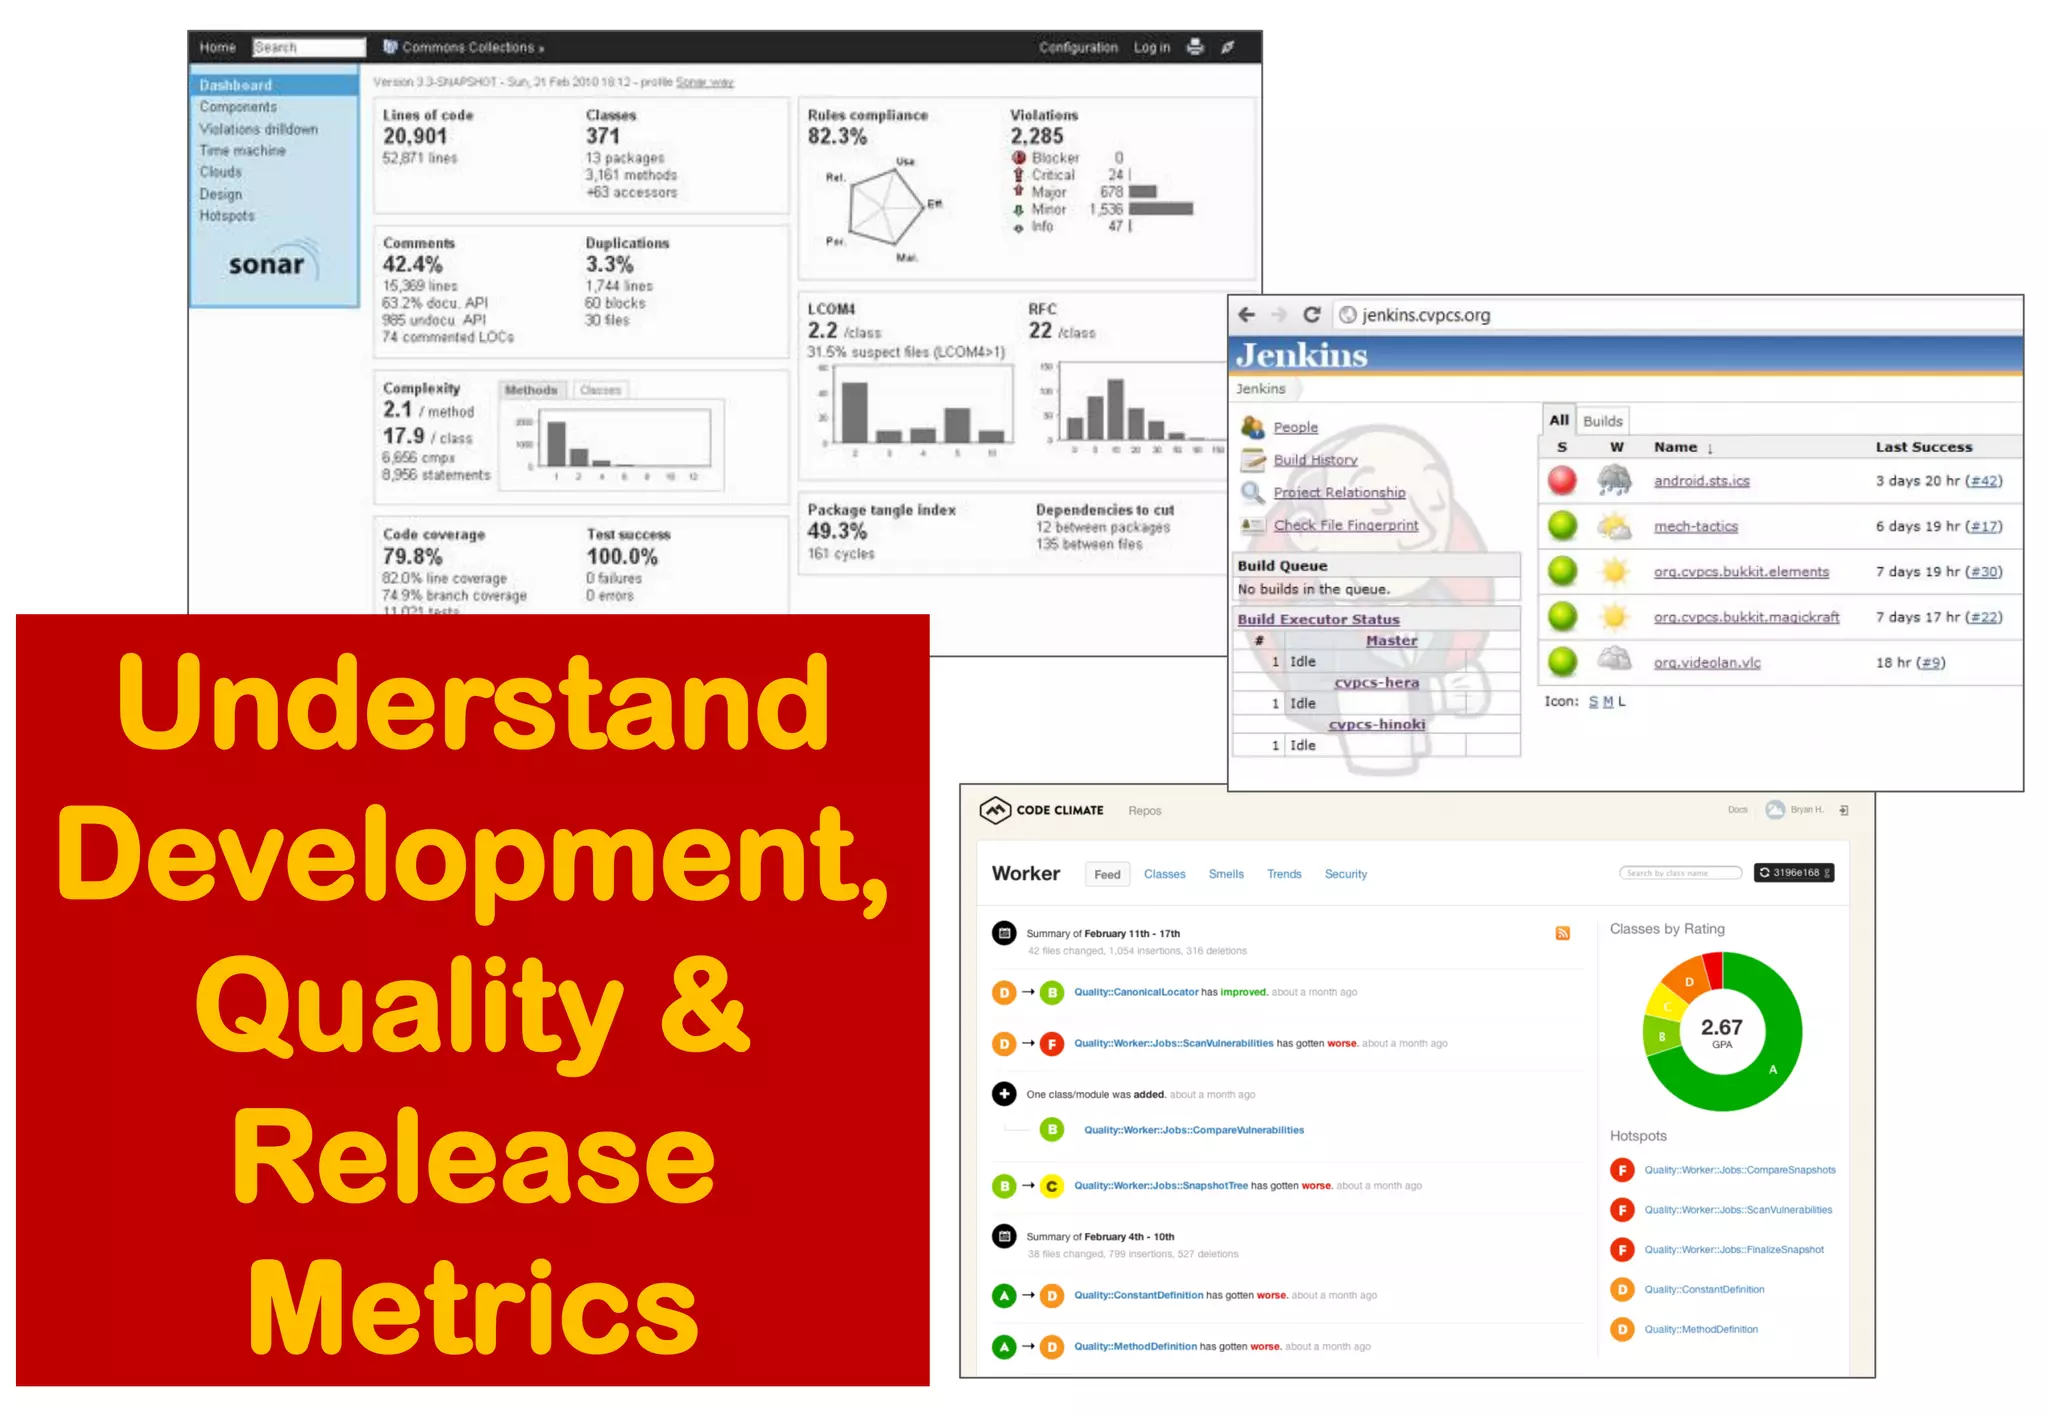
Task: Open android.sts.ics job link
Action: [1701, 481]
